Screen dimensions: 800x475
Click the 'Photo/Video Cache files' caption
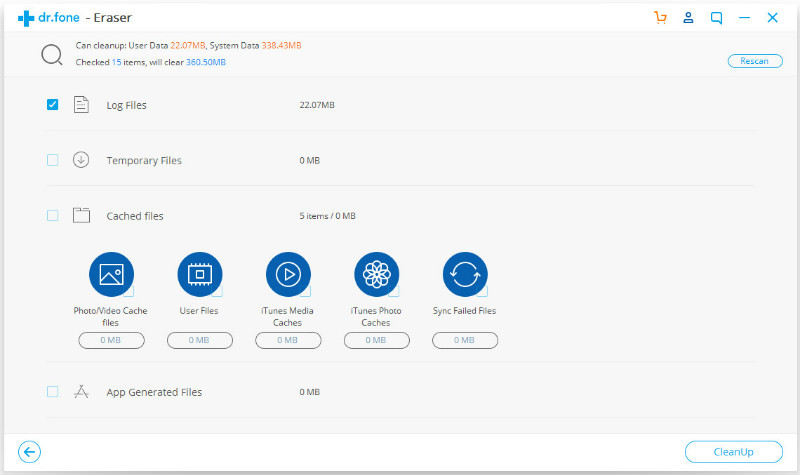click(110, 316)
